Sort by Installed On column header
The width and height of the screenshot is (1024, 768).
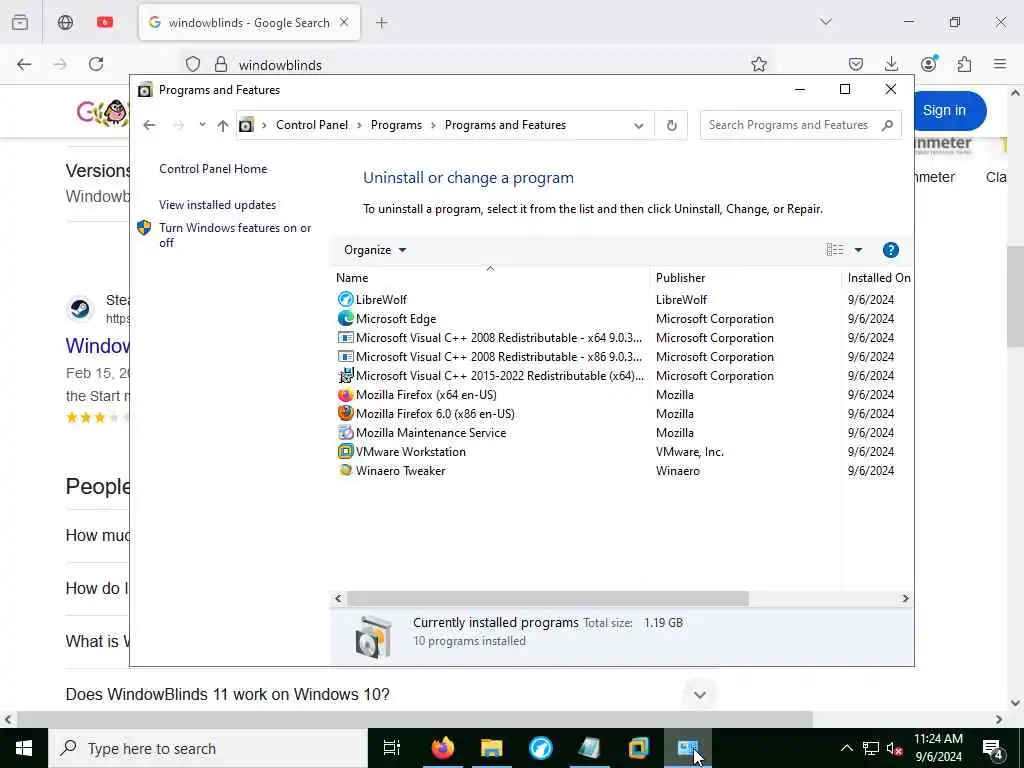(x=878, y=278)
